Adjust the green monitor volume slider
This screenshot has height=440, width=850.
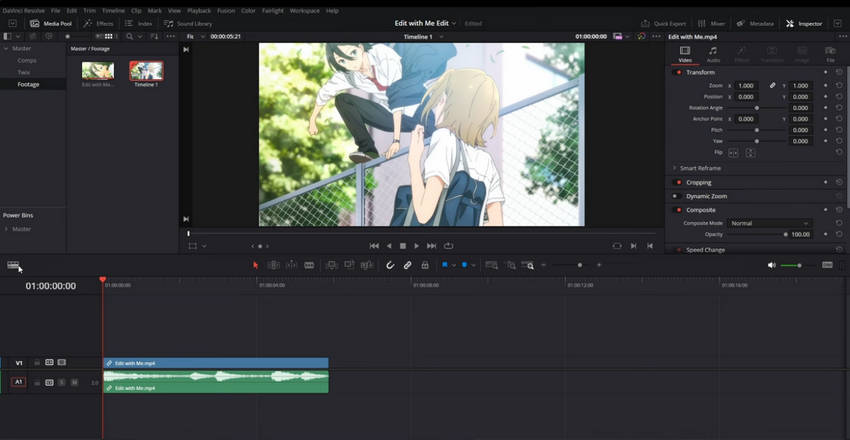click(x=799, y=265)
